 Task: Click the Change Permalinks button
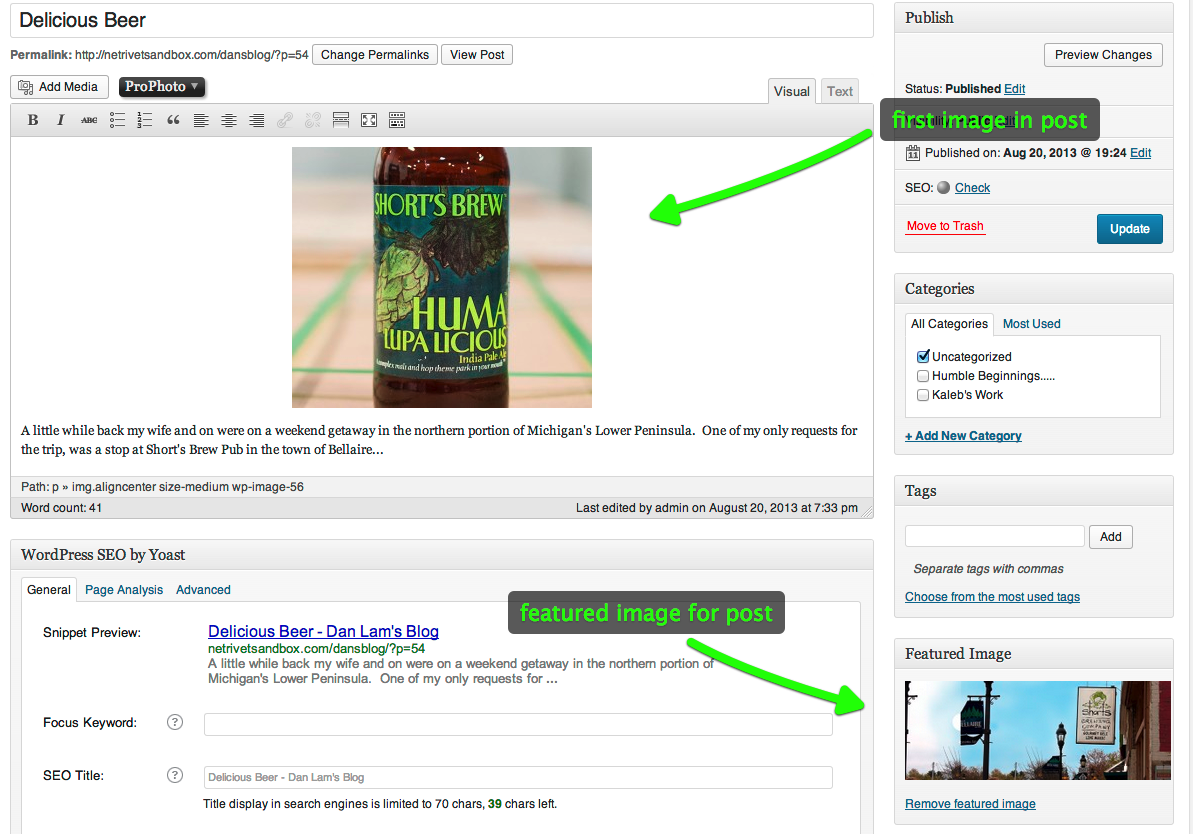(x=375, y=55)
